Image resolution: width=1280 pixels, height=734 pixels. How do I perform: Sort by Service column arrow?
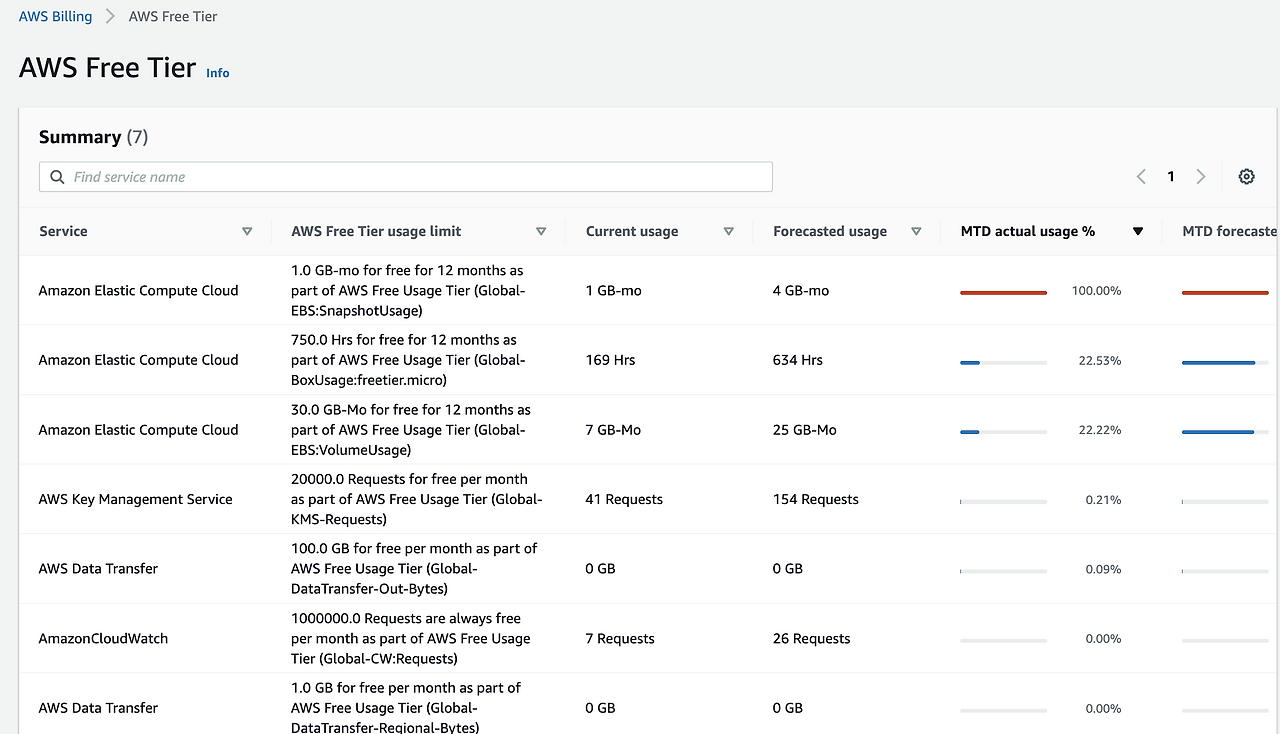(x=247, y=231)
